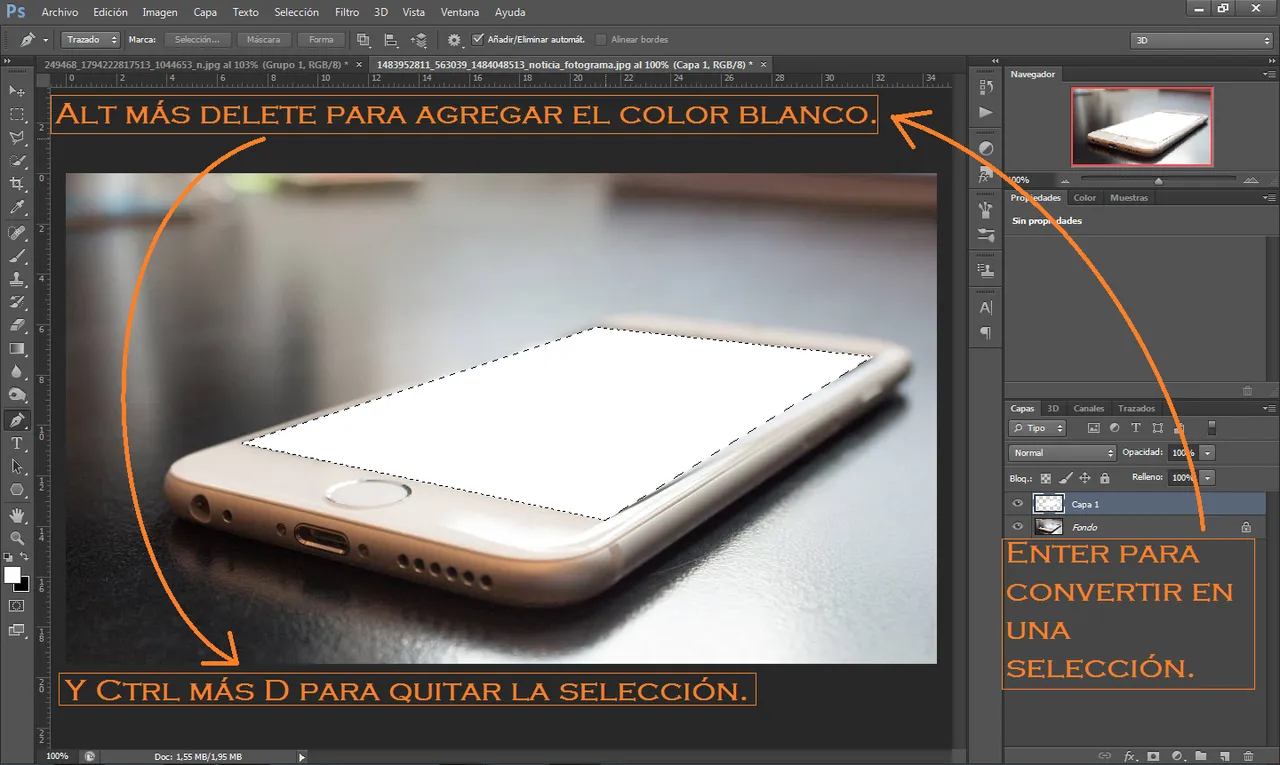Open 3D workspace dropdown

click(1202, 40)
